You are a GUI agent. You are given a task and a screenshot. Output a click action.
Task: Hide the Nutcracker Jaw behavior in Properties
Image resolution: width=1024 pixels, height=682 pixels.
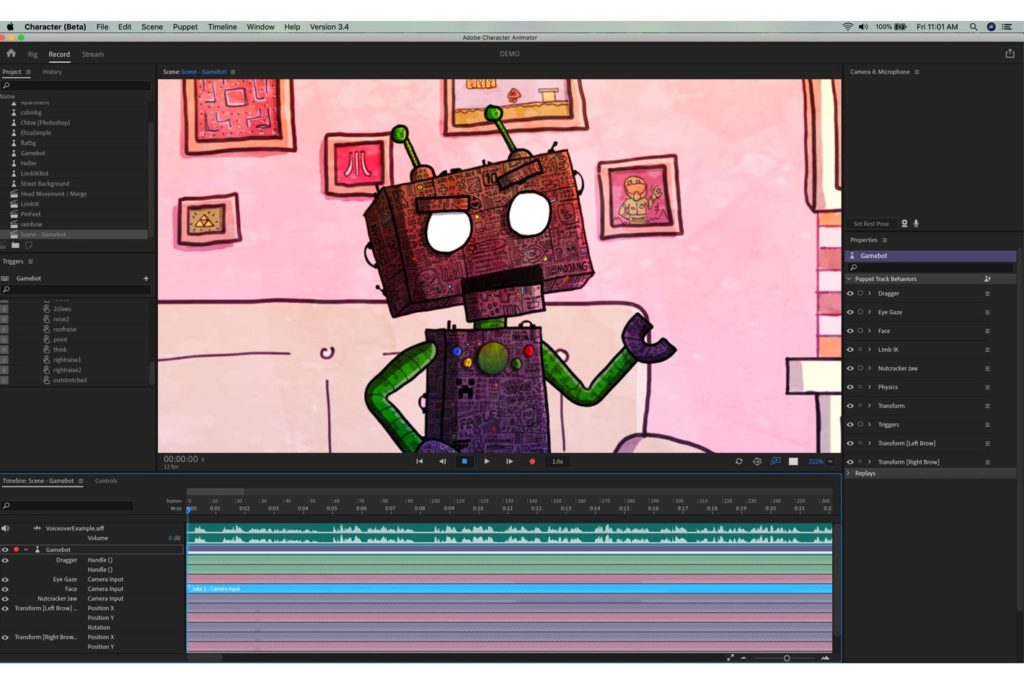[850, 368]
